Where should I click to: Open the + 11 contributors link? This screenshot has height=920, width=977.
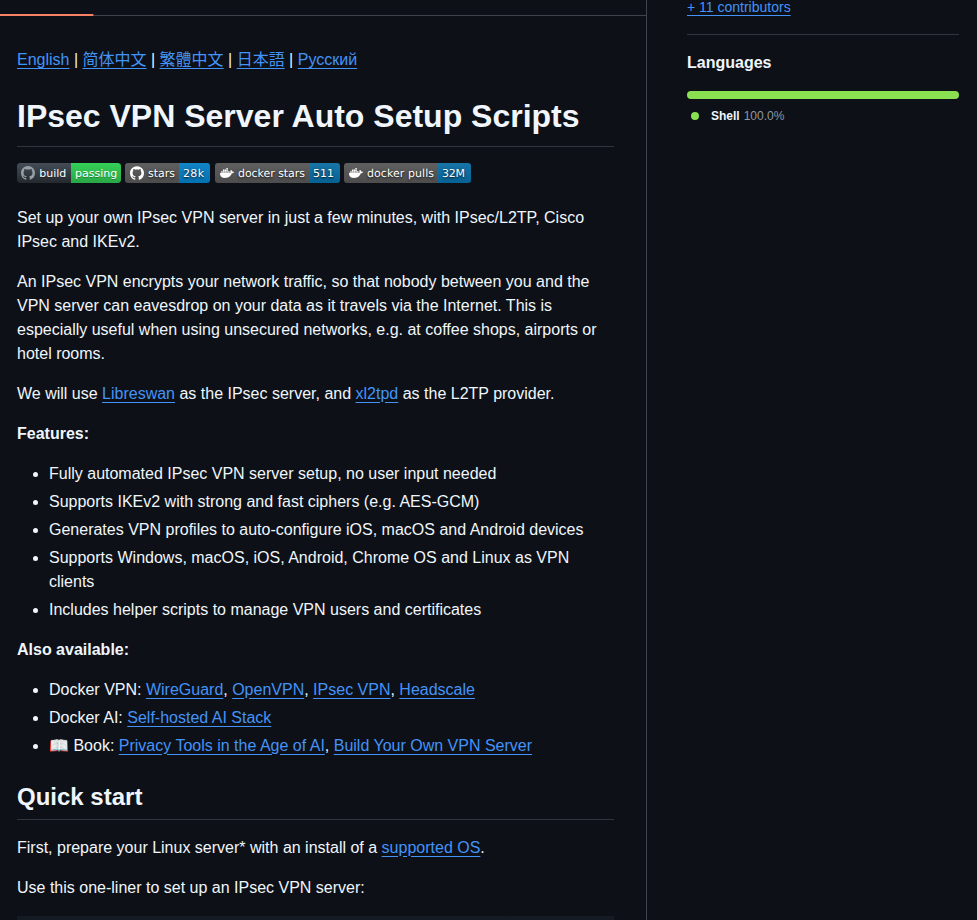(738, 7)
